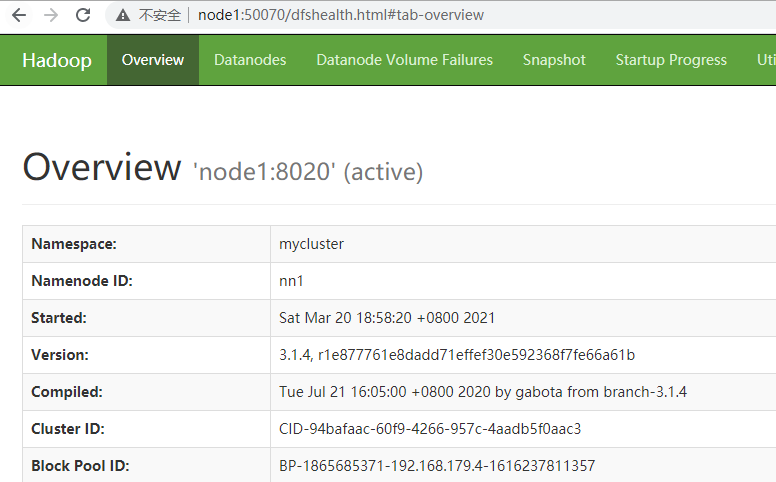This screenshot has width=776, height=482.
Task: Click the browser forward arrow
Action: pyautogui.click(x=51, y=15)
